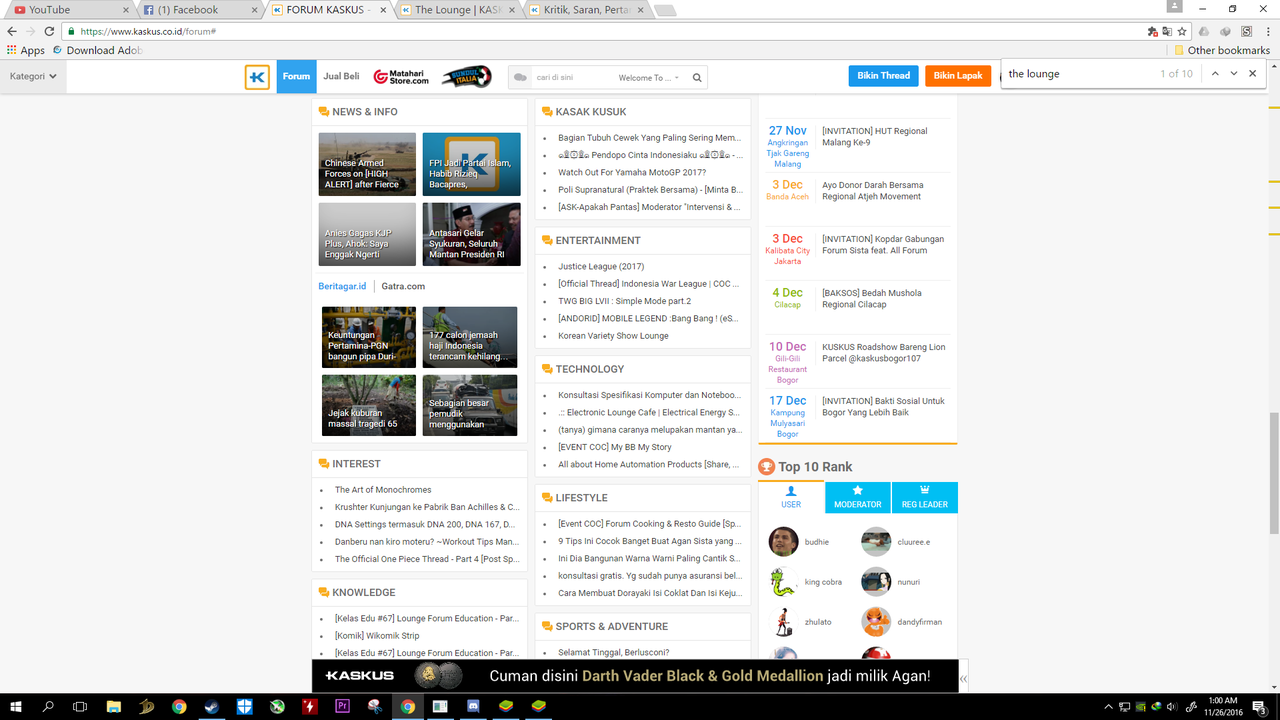Open user king cobra's profile
The width and height of the screenshot is (1280, 720).
click(x=823, y=582)
